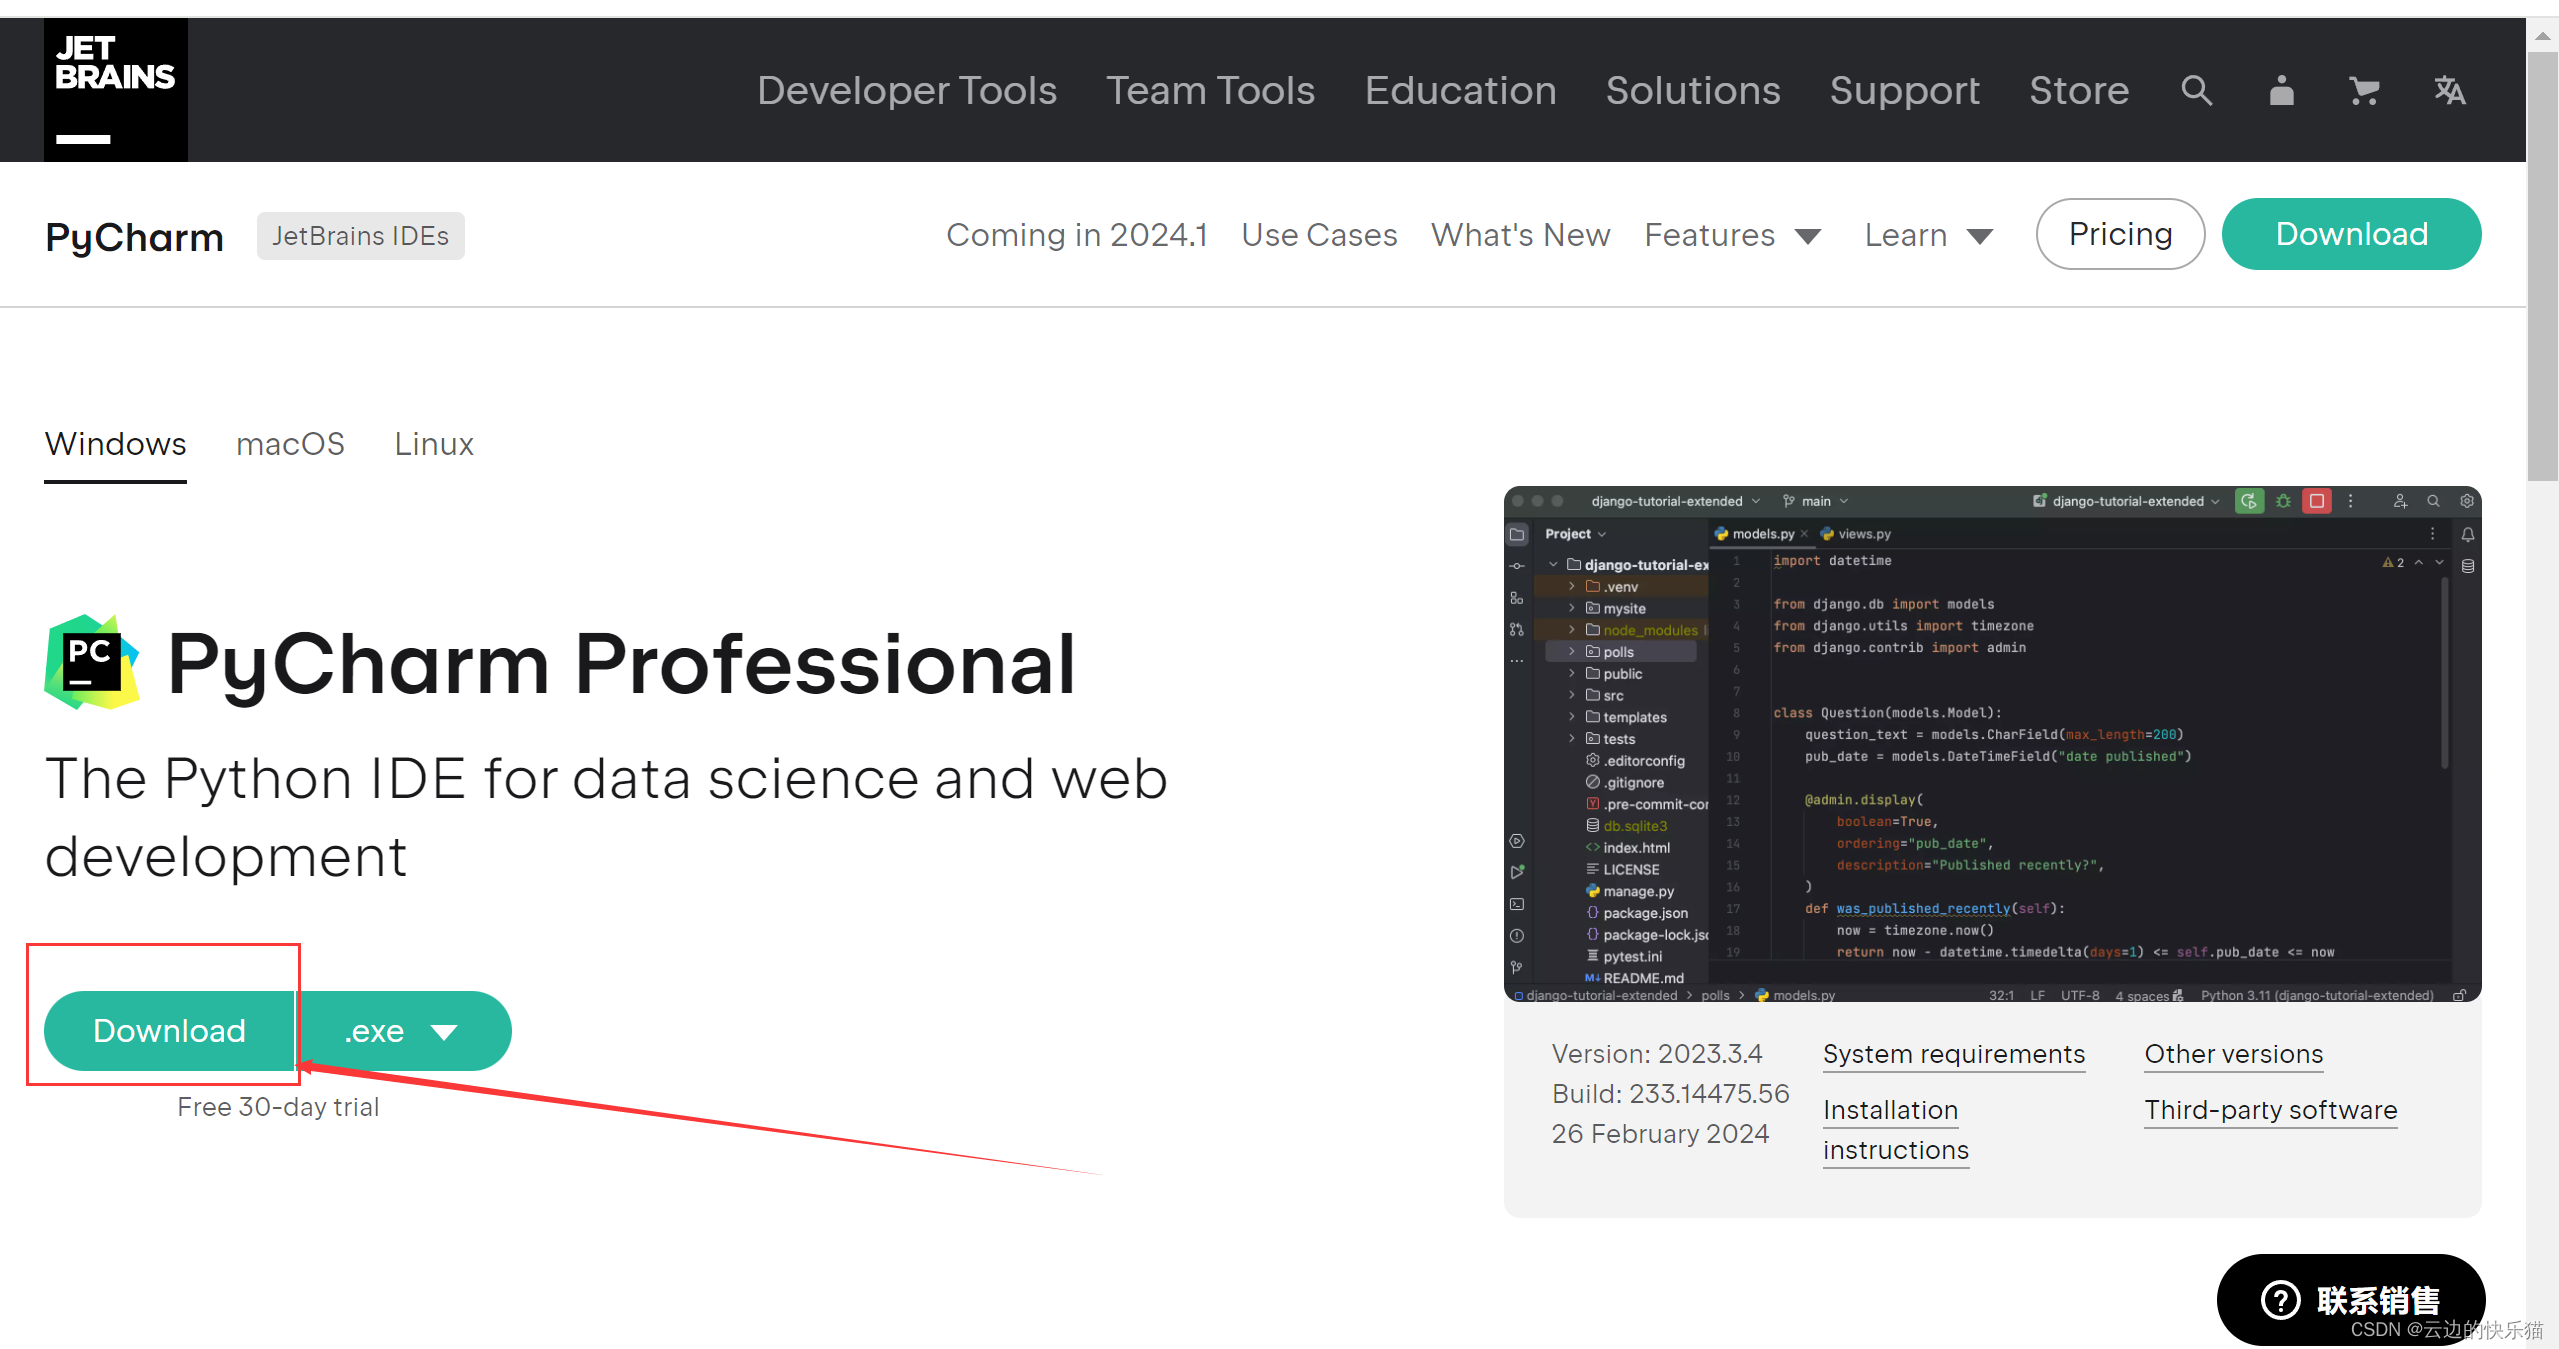This screenshot has height=1349, width=2559.
Task: Click the header Download button
Action: coord(2351,234)
